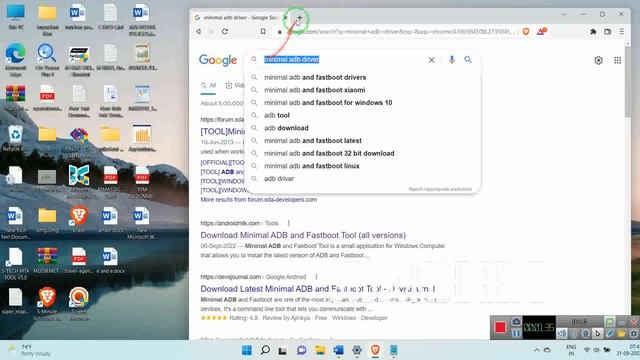Open Task View from taskbar
Image resolution: width=640 pixels, height=360 pixels.
tap(282, 350)
